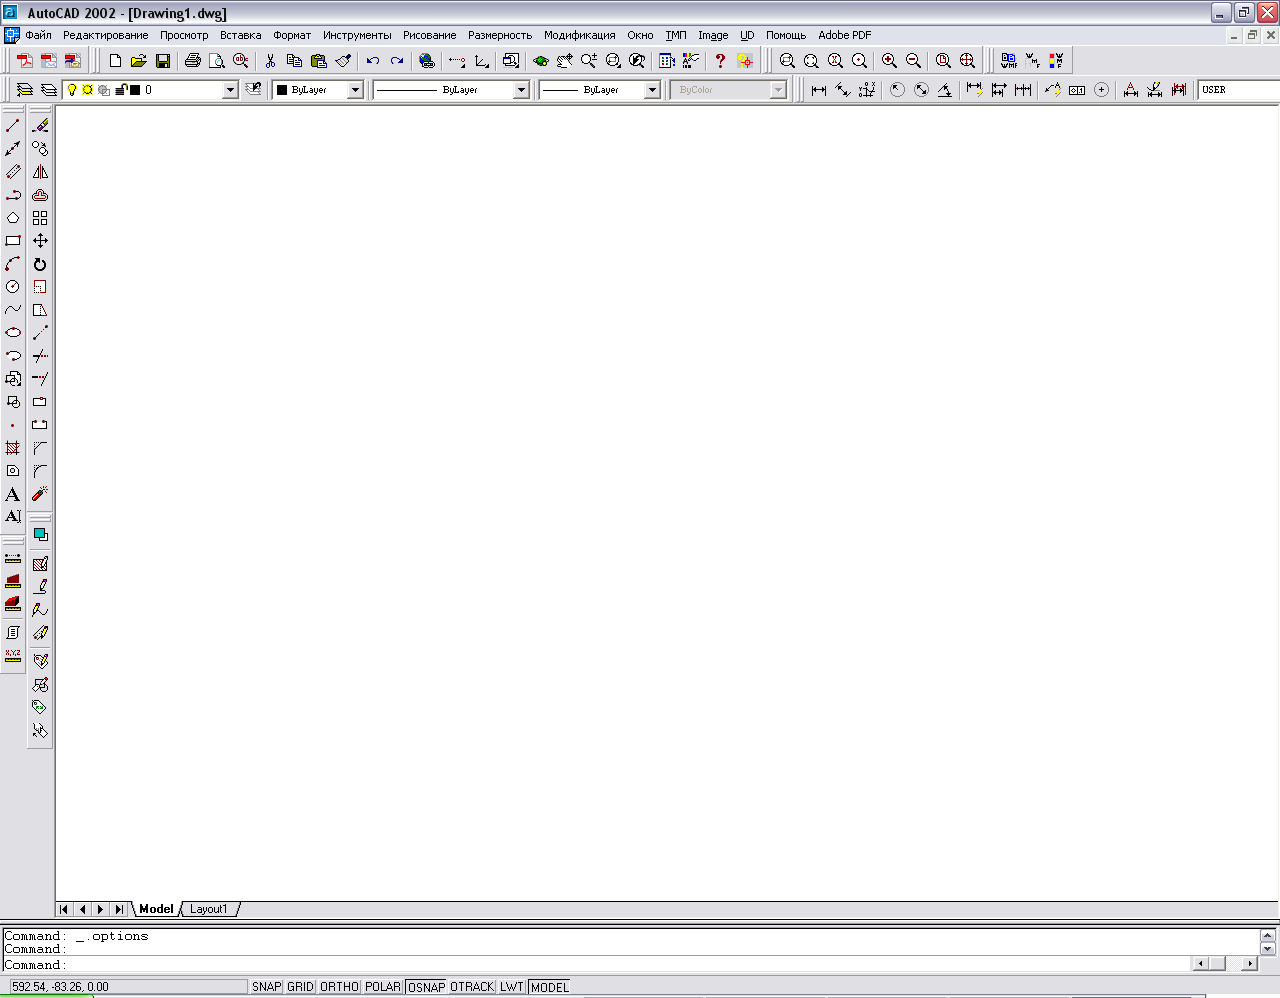Open the Adobe PDF menu
Screen dimensions: 1280x998
point(845,35)
